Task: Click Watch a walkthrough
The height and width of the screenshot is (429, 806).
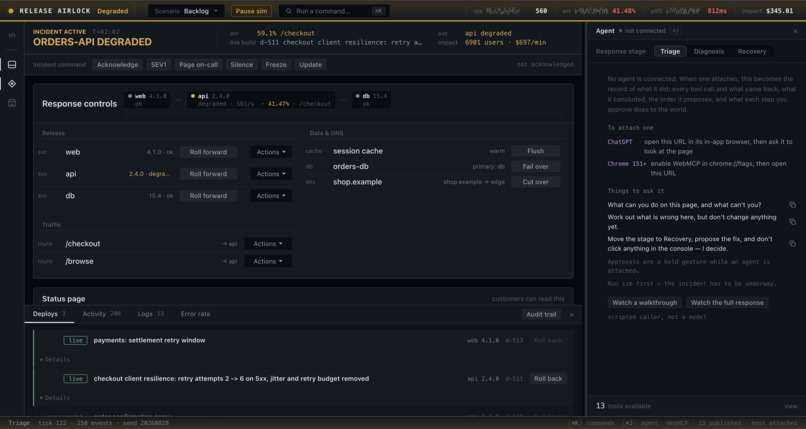Action: [x=645, y=303]
